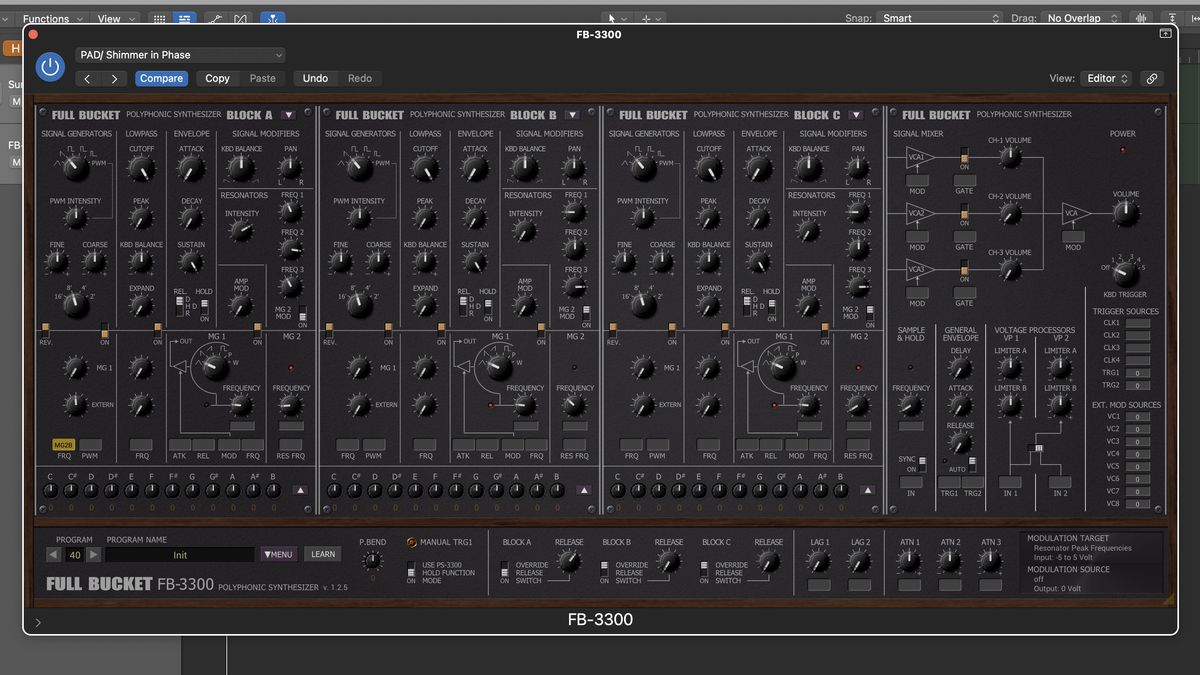Go to the previous preset arrow
This screenshot has height=675, width=1200.
(x=88, y=78)
